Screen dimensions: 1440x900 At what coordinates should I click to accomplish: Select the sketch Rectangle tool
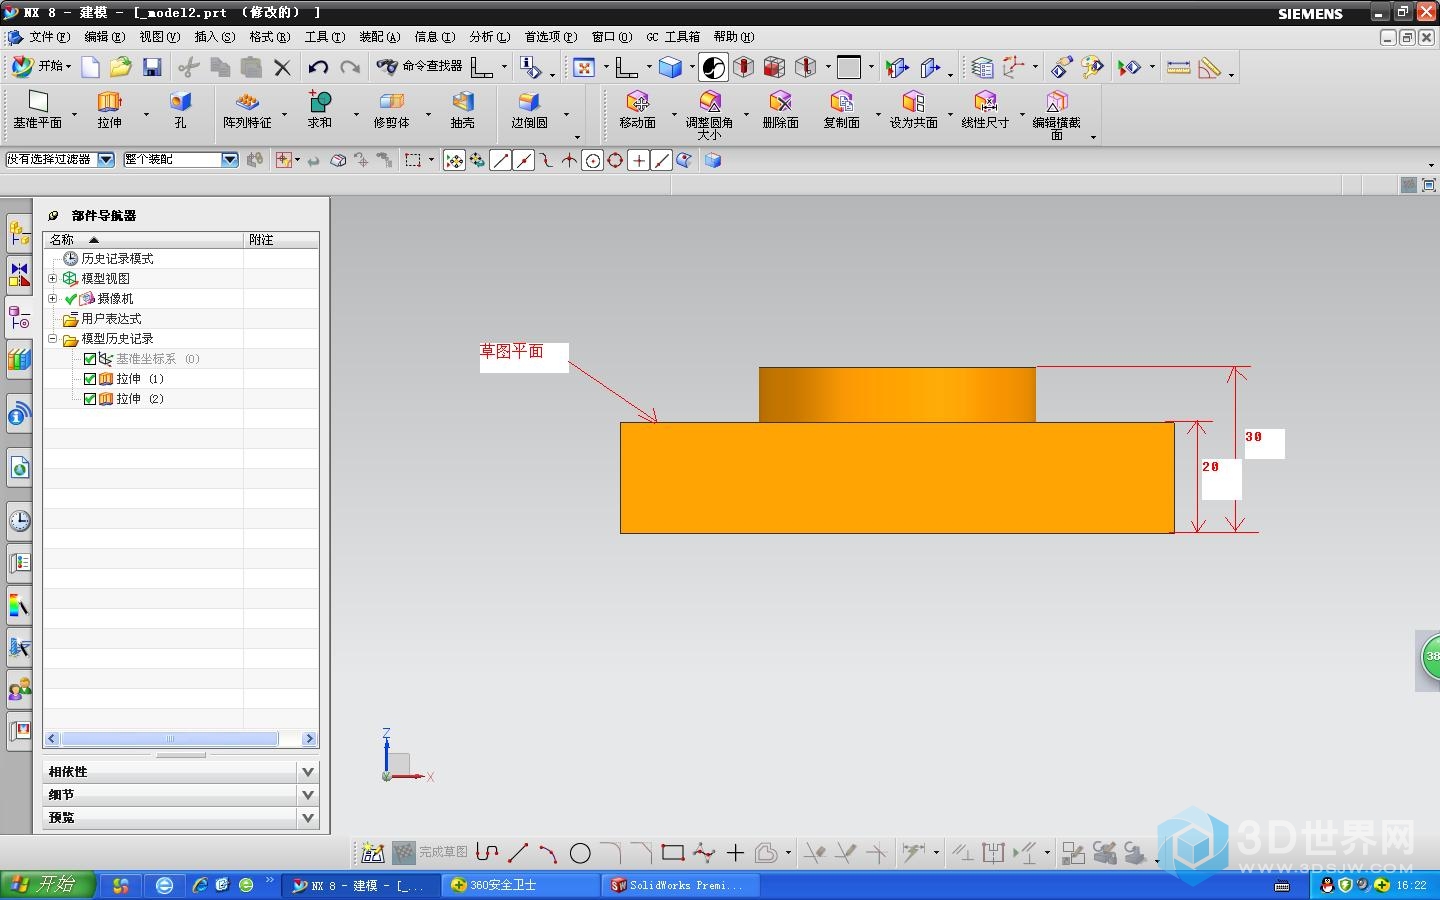click(673, 853)
